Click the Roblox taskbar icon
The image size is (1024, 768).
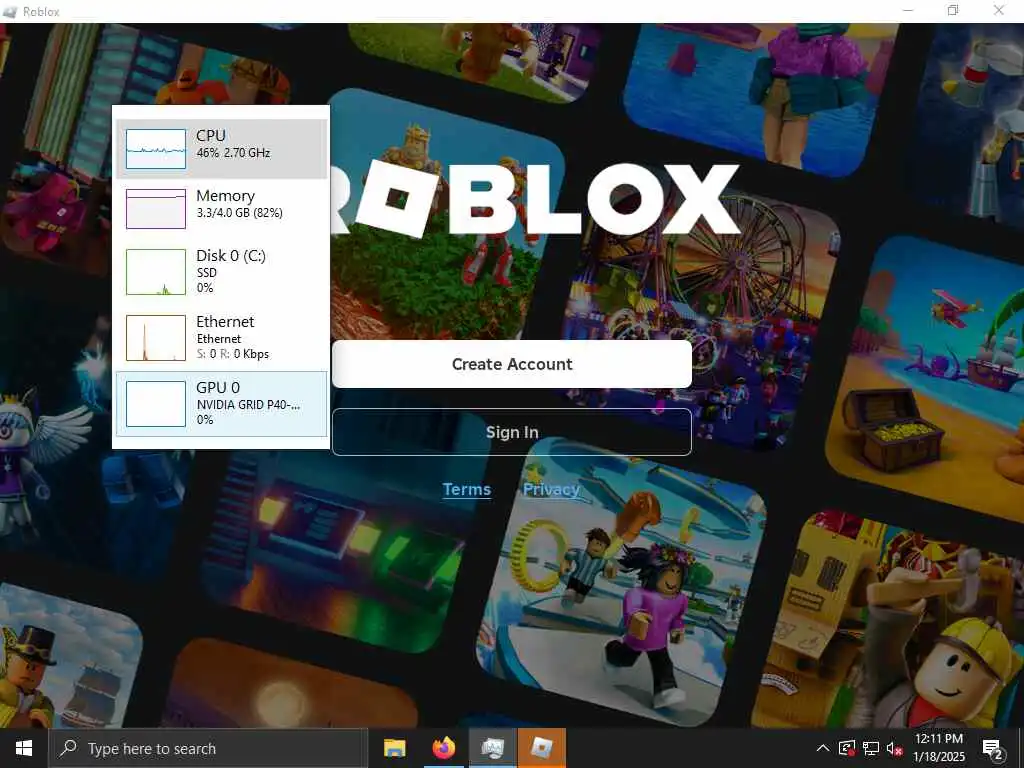point(541,748)
